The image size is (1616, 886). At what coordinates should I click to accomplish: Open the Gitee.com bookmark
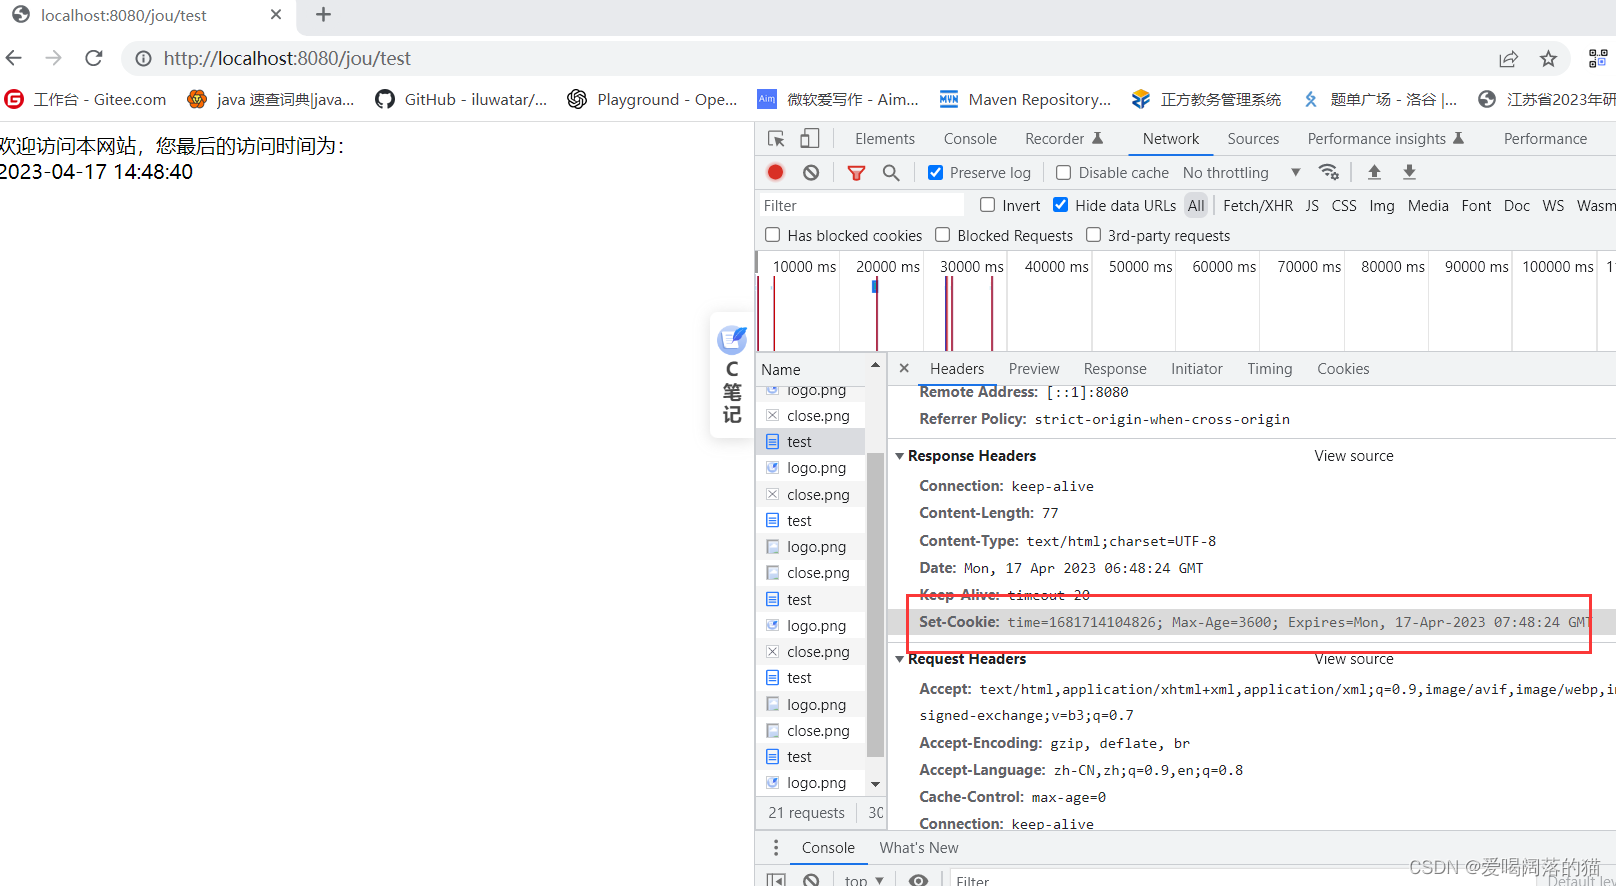click(86, 99)
